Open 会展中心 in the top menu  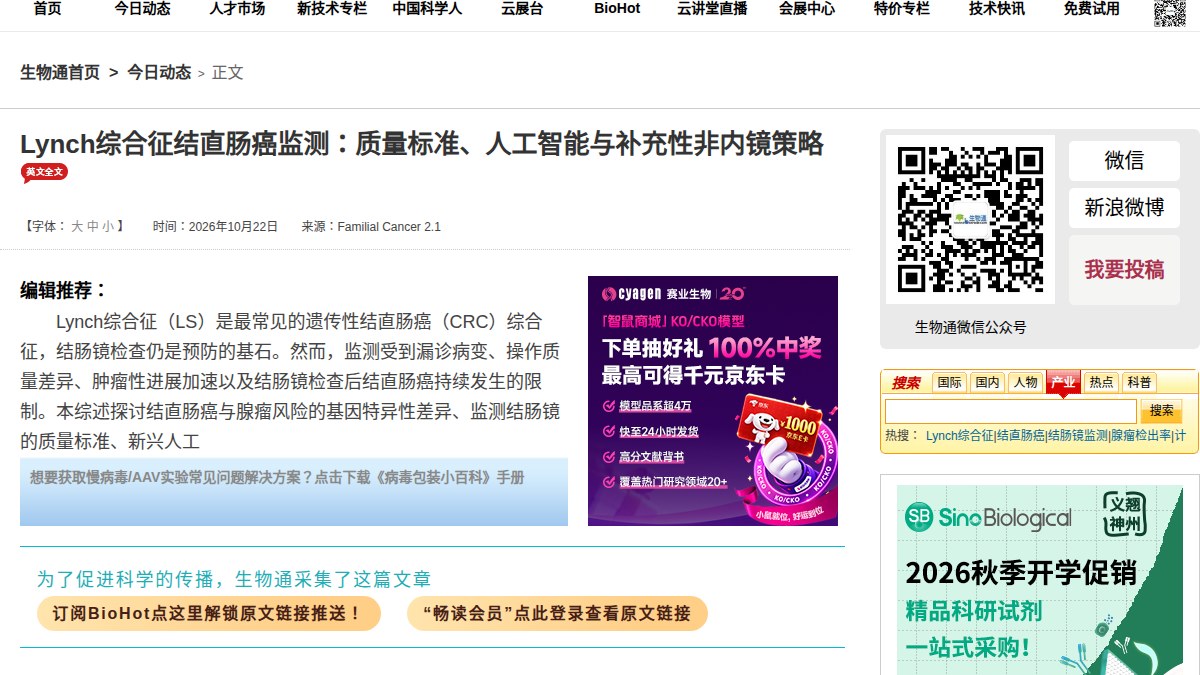(807, 9)
